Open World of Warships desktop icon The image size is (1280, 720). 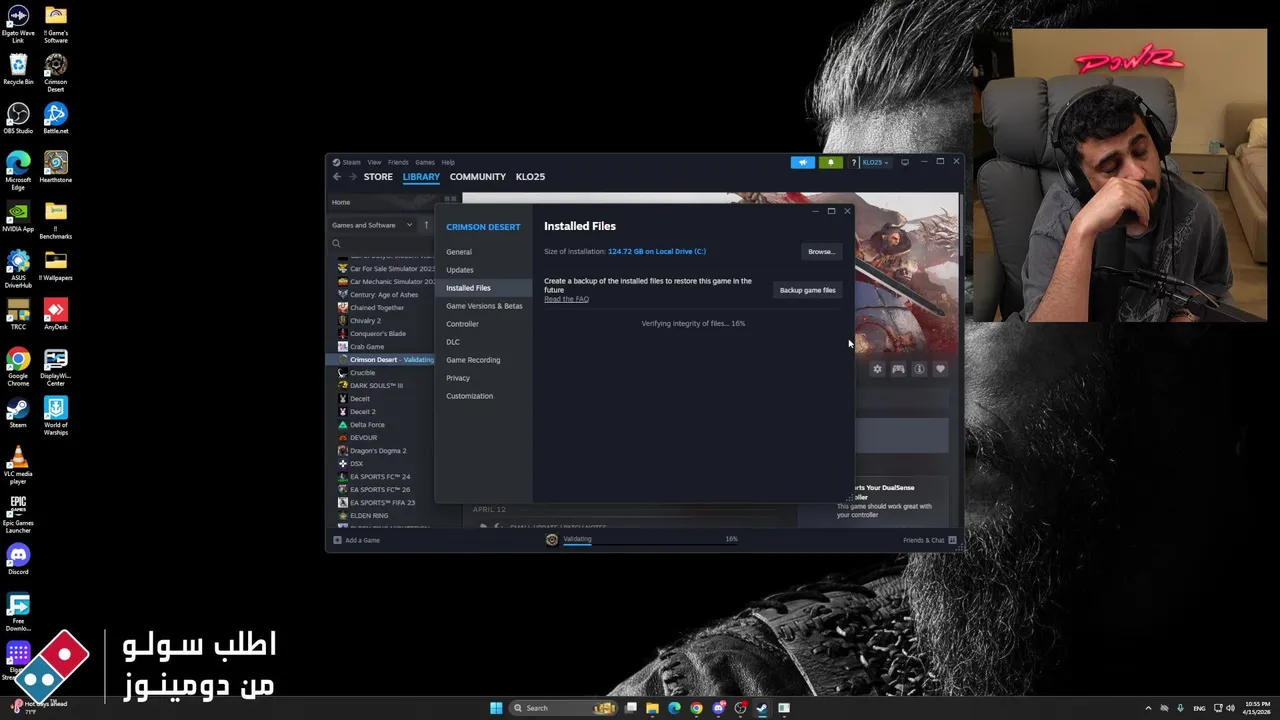(x=56, y=415)
